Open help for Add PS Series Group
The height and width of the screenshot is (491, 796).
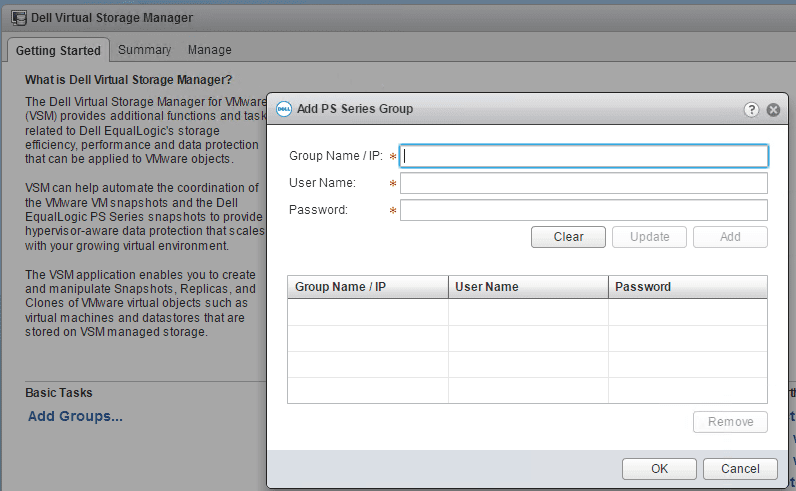coord(752,109)
